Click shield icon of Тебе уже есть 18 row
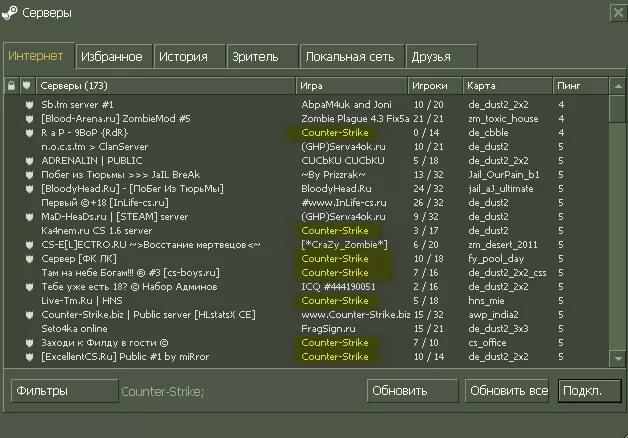The width and height of the screenshot is (628, 438). (29, 287)
